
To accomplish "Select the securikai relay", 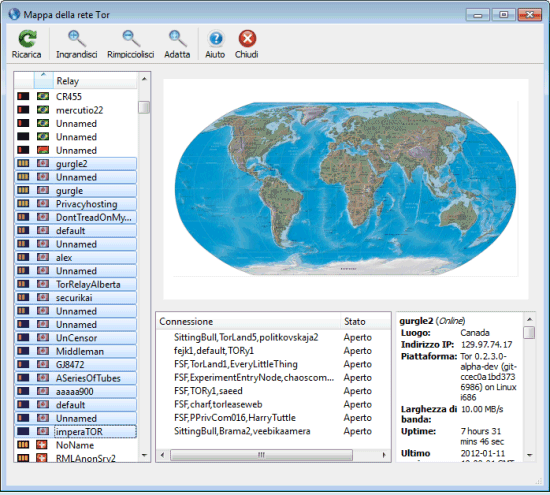I will (75, 297).
